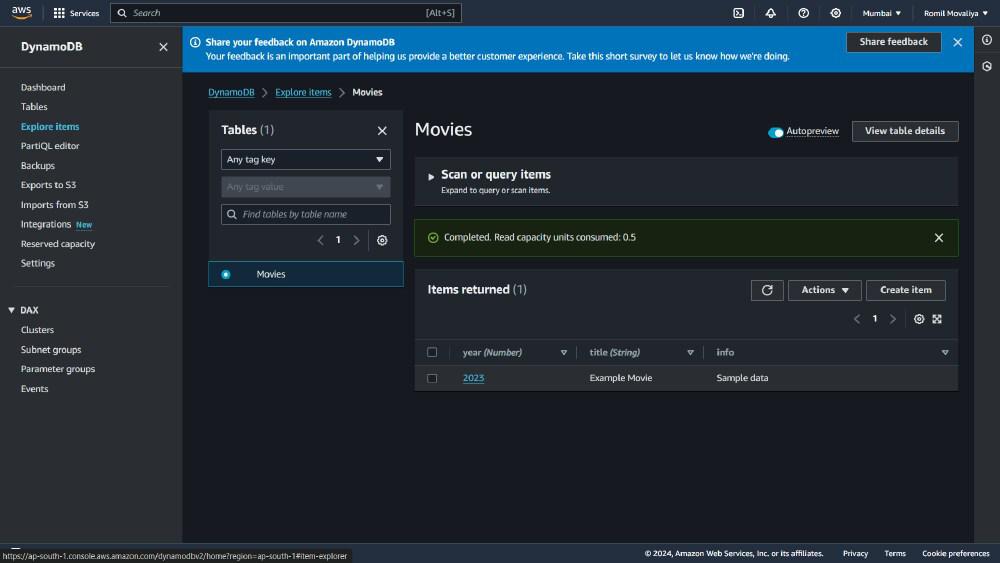The image size is (1000, 563).
Task: Open Imports from S3 in sidebar
Action: (54, 205)
